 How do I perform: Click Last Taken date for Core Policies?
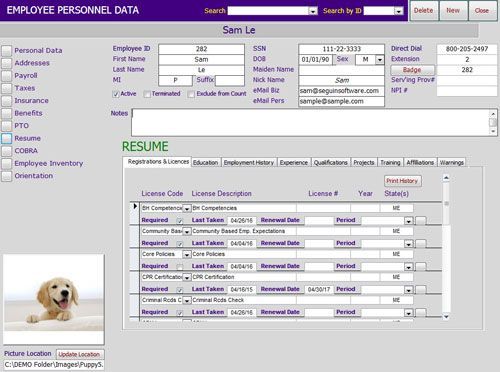pos(242,267)
